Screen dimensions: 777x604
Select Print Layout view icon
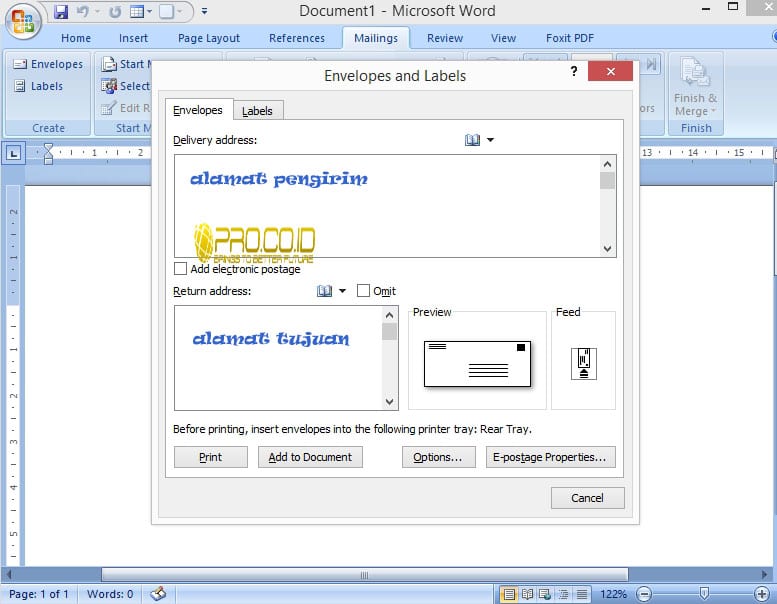click(509, 594)
